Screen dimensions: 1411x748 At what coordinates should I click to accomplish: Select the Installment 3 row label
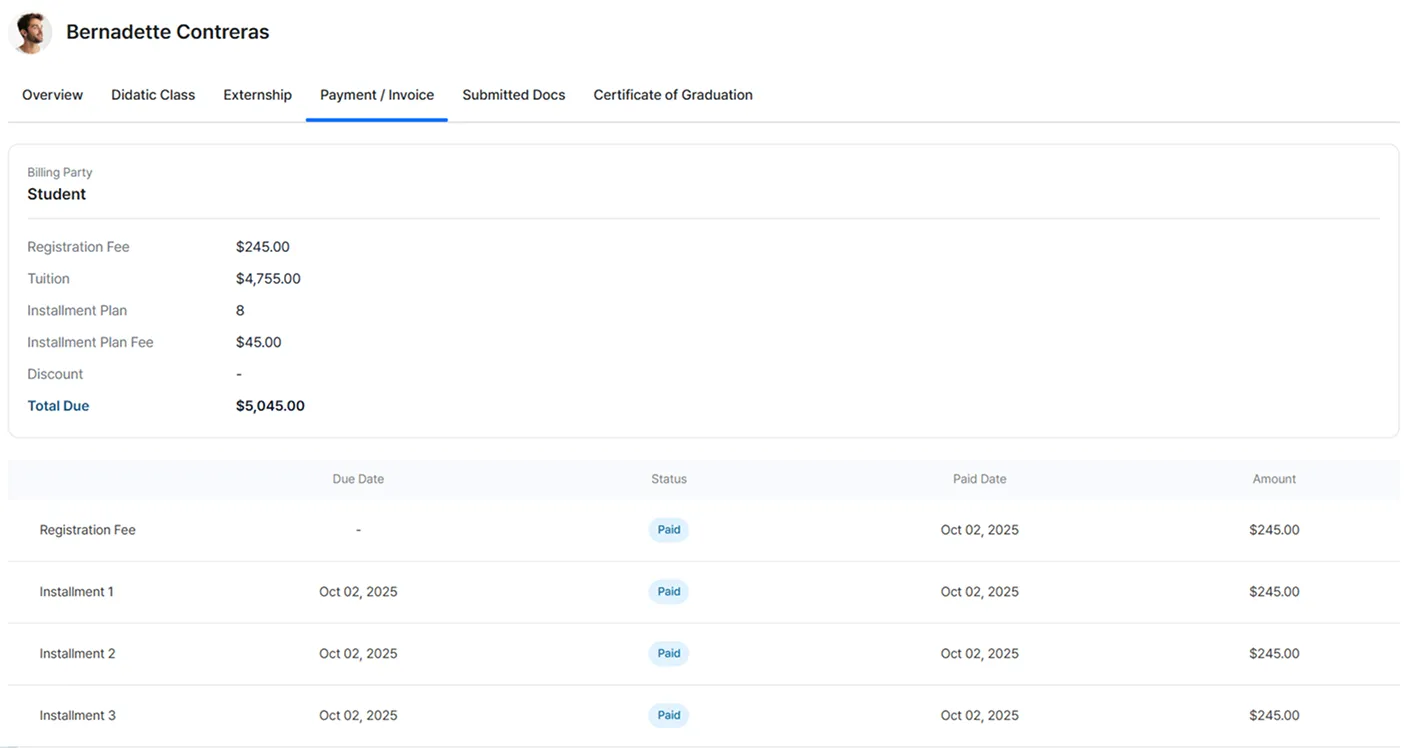tap(77, 716)
